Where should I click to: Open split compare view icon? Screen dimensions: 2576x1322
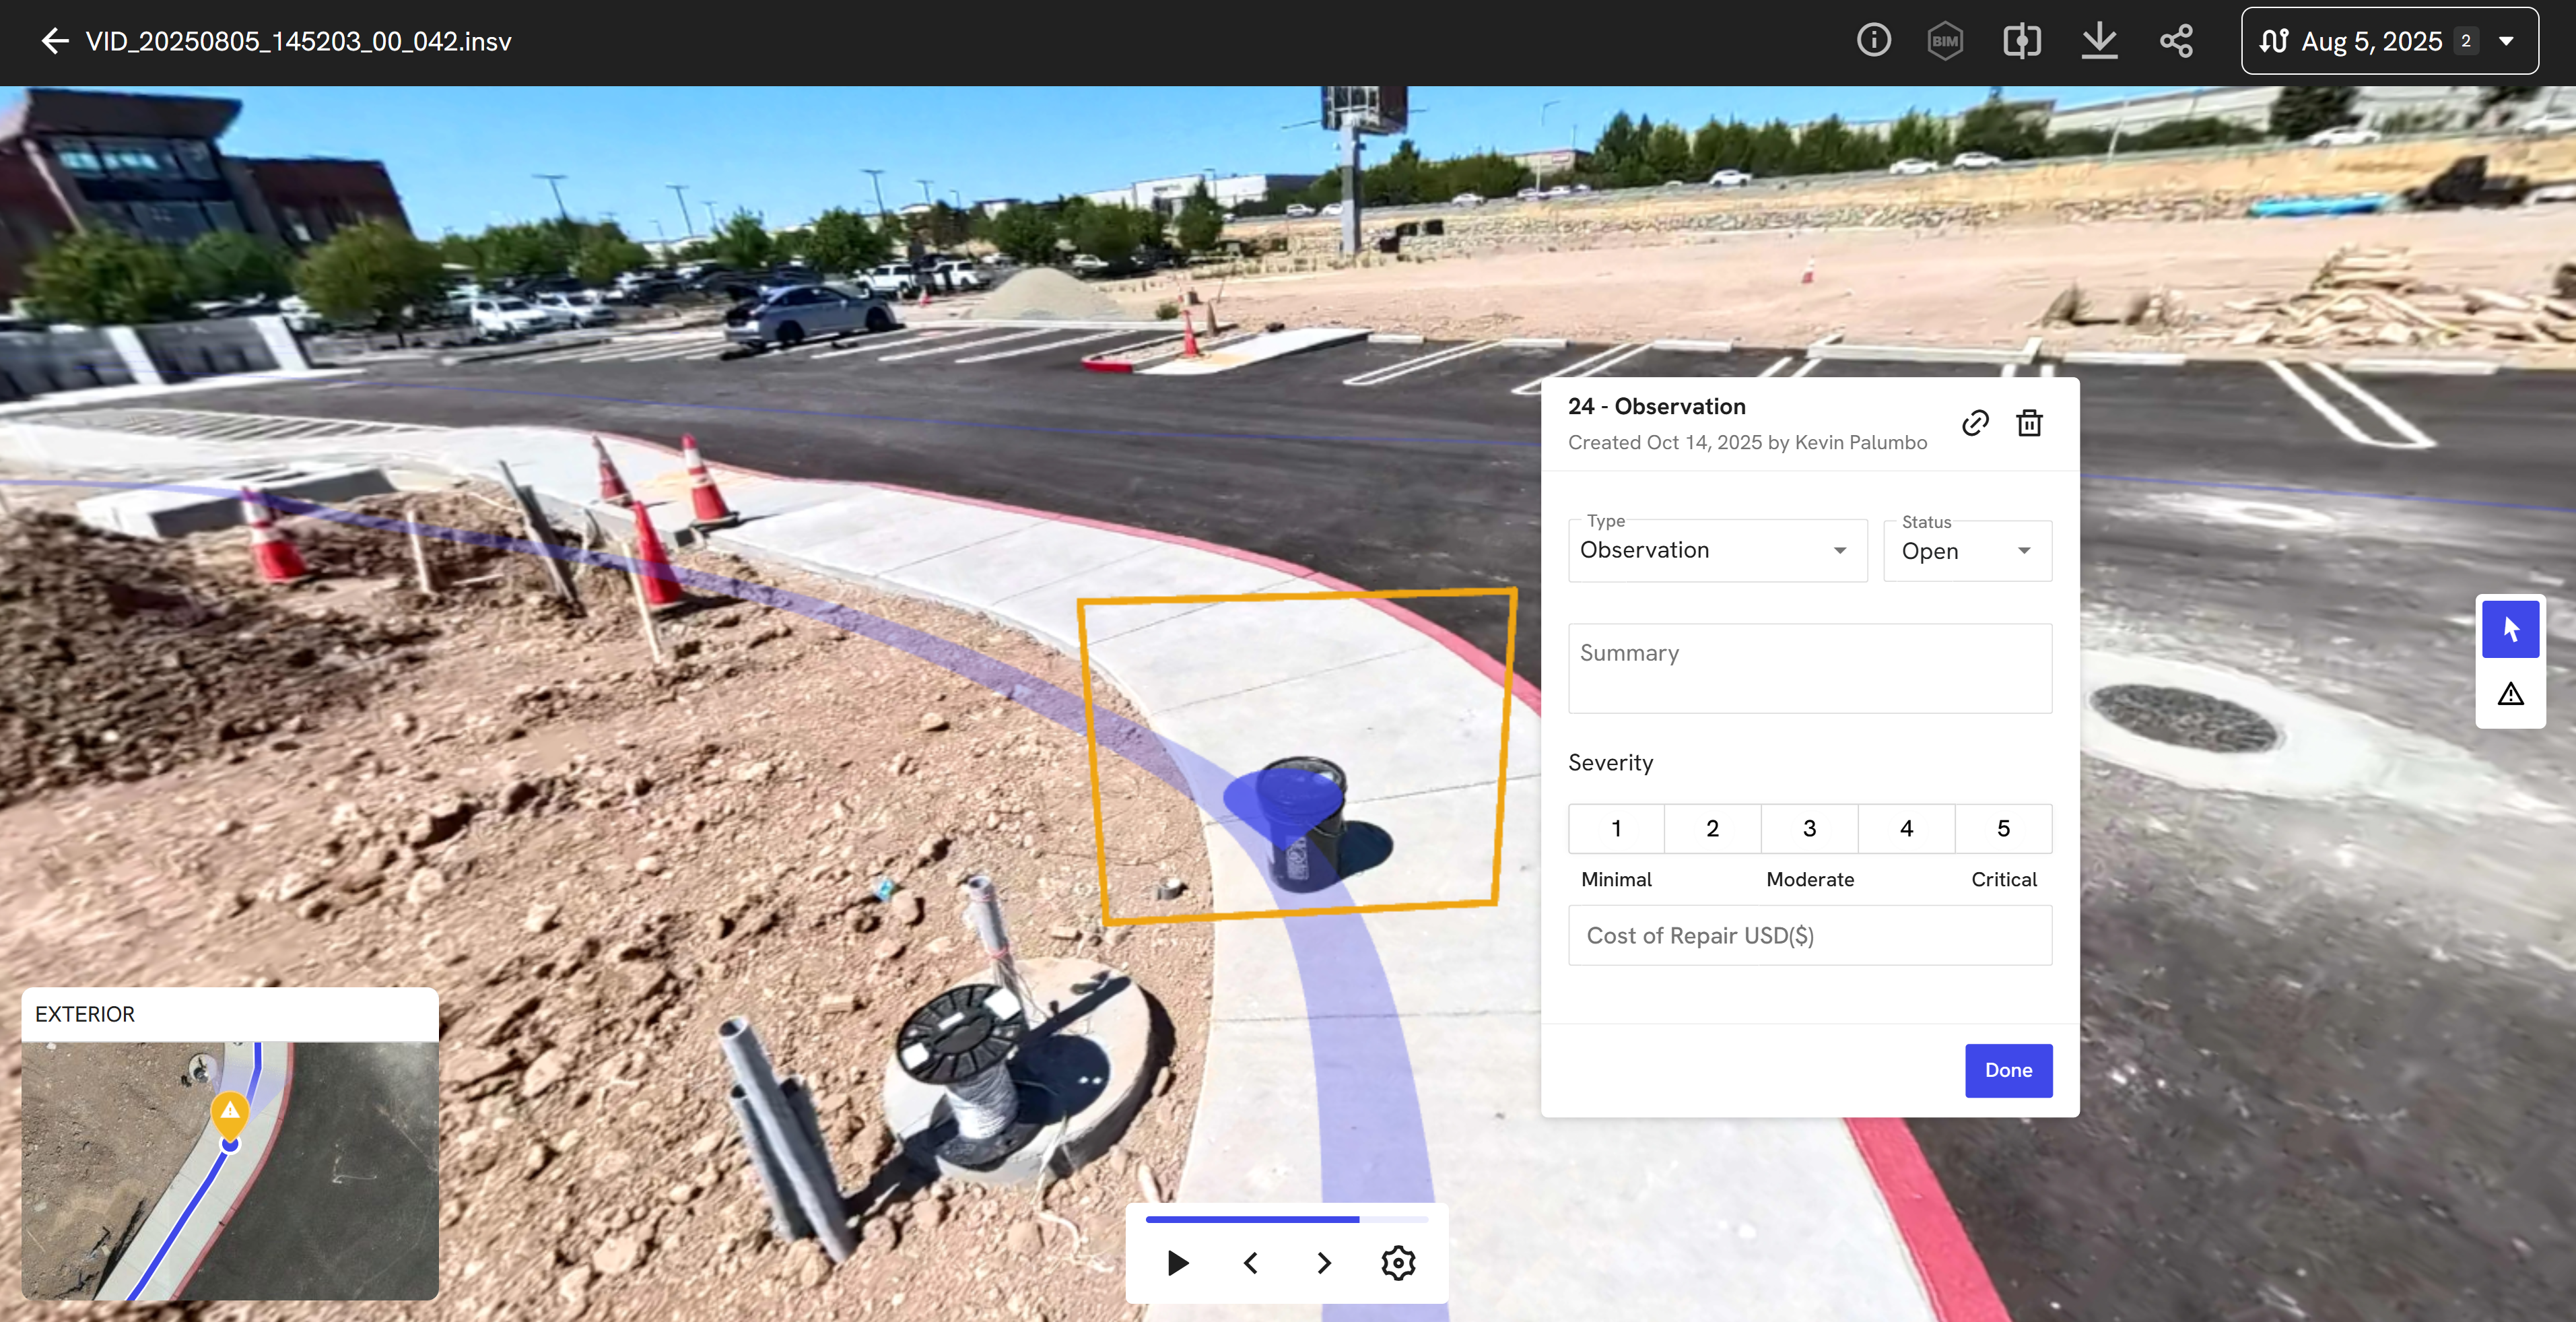click(x=2021, y=41)
